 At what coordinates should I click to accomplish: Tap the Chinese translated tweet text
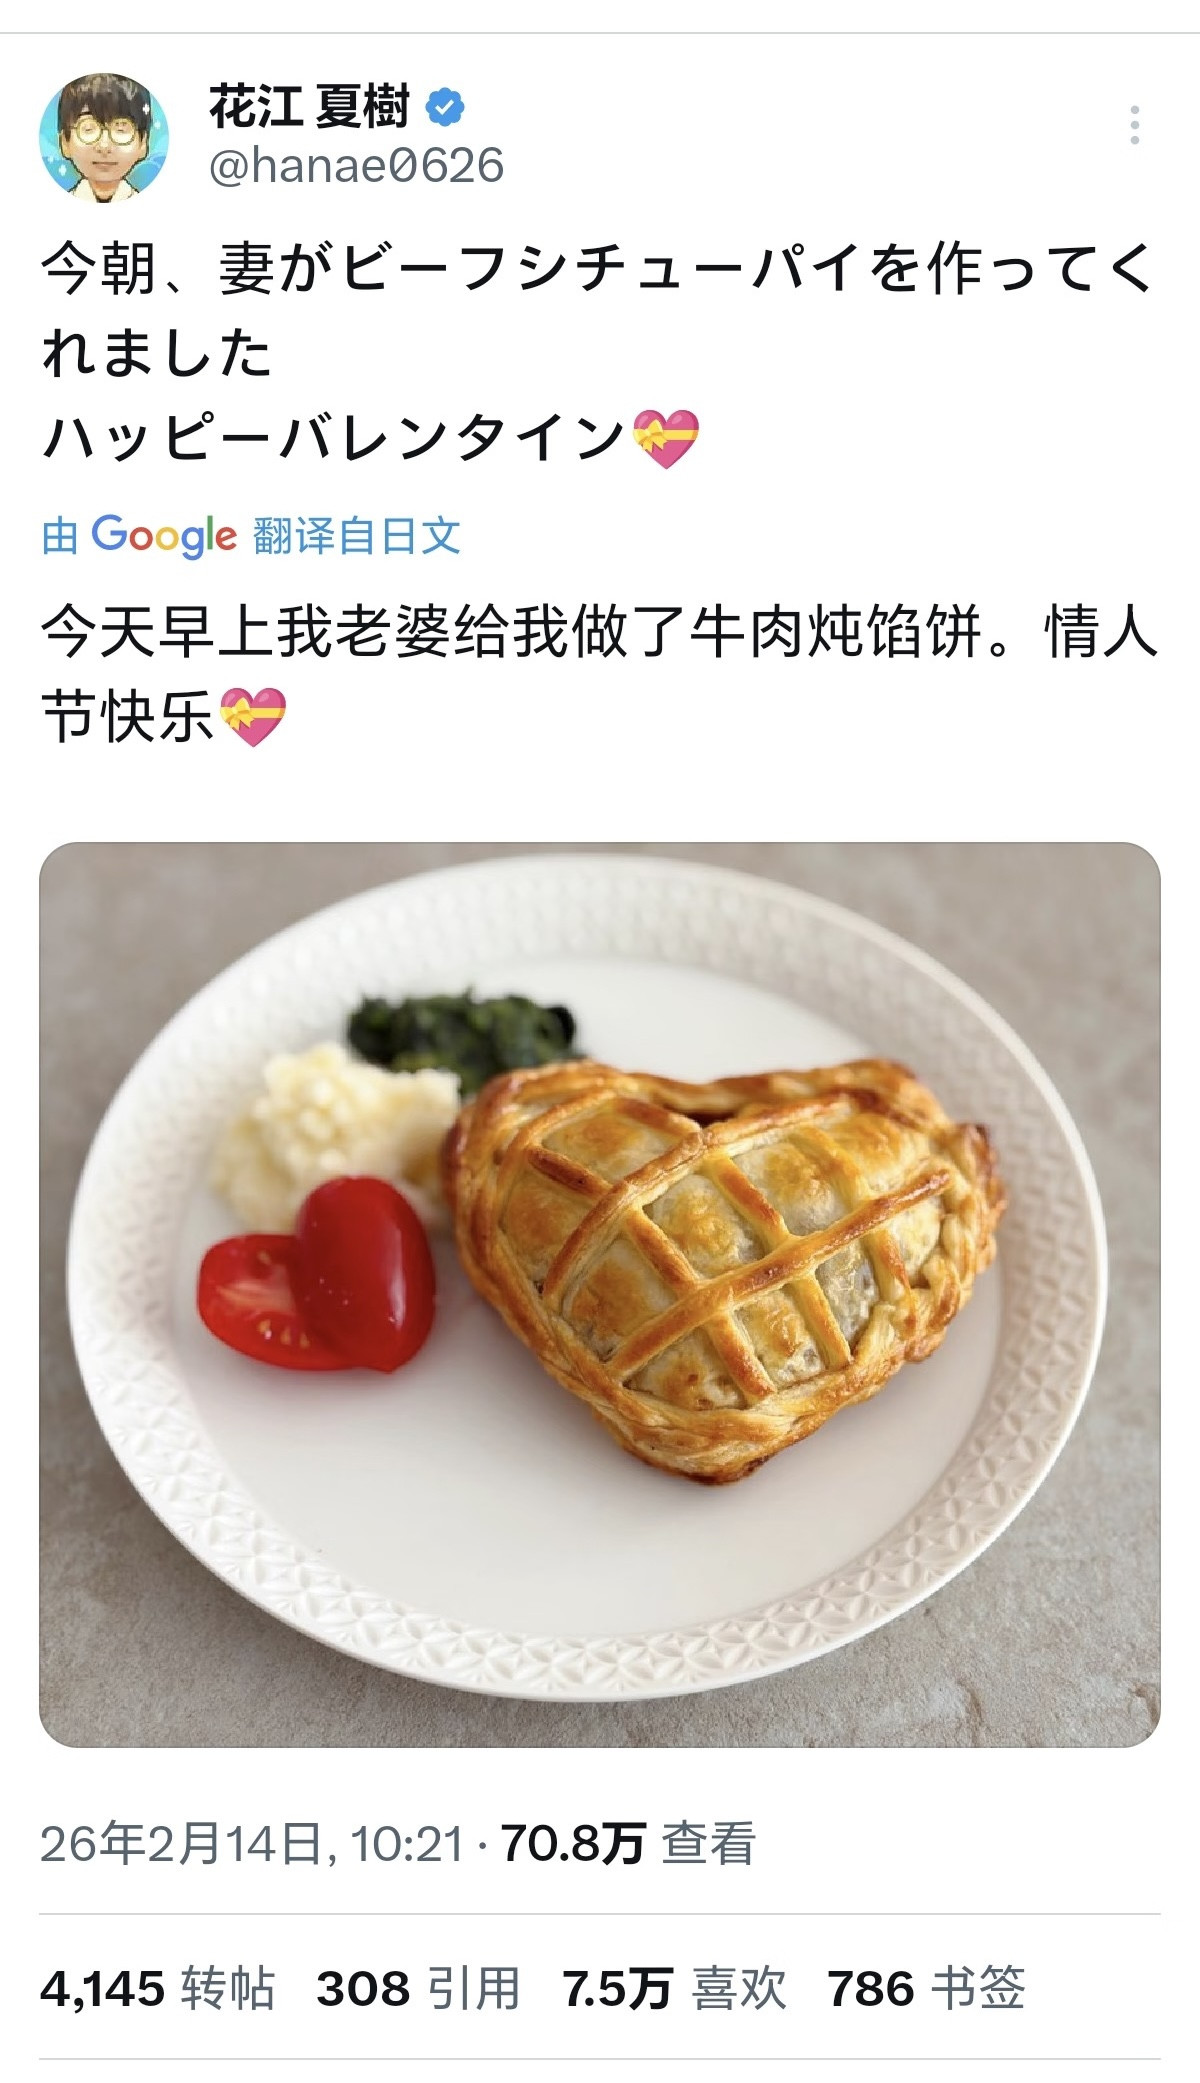pos(598,675)
